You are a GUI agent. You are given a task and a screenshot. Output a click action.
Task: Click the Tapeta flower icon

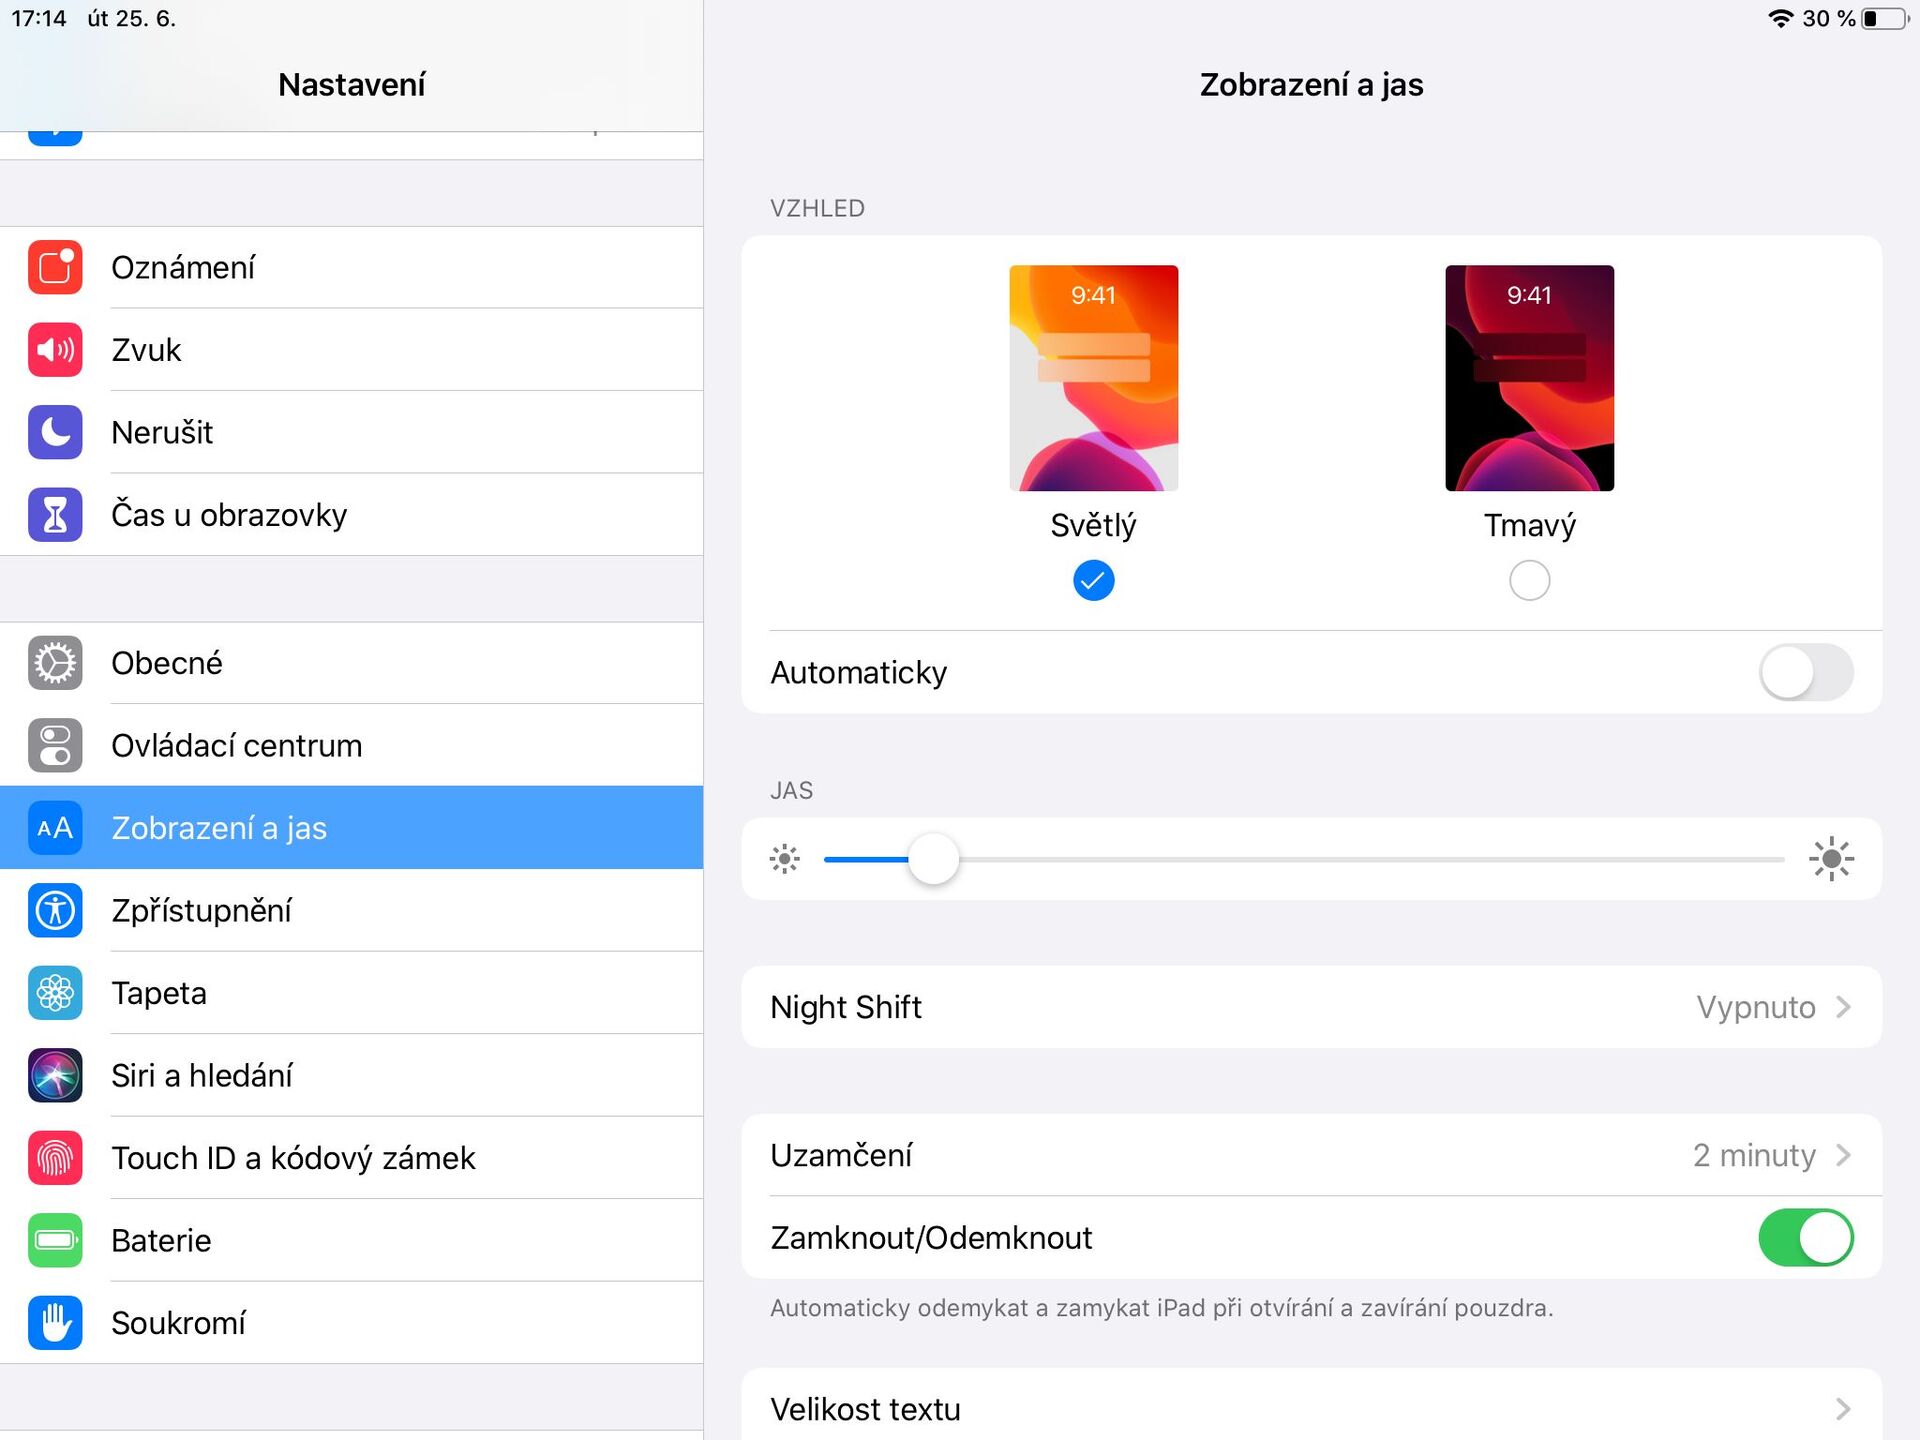tap(55, 992)
